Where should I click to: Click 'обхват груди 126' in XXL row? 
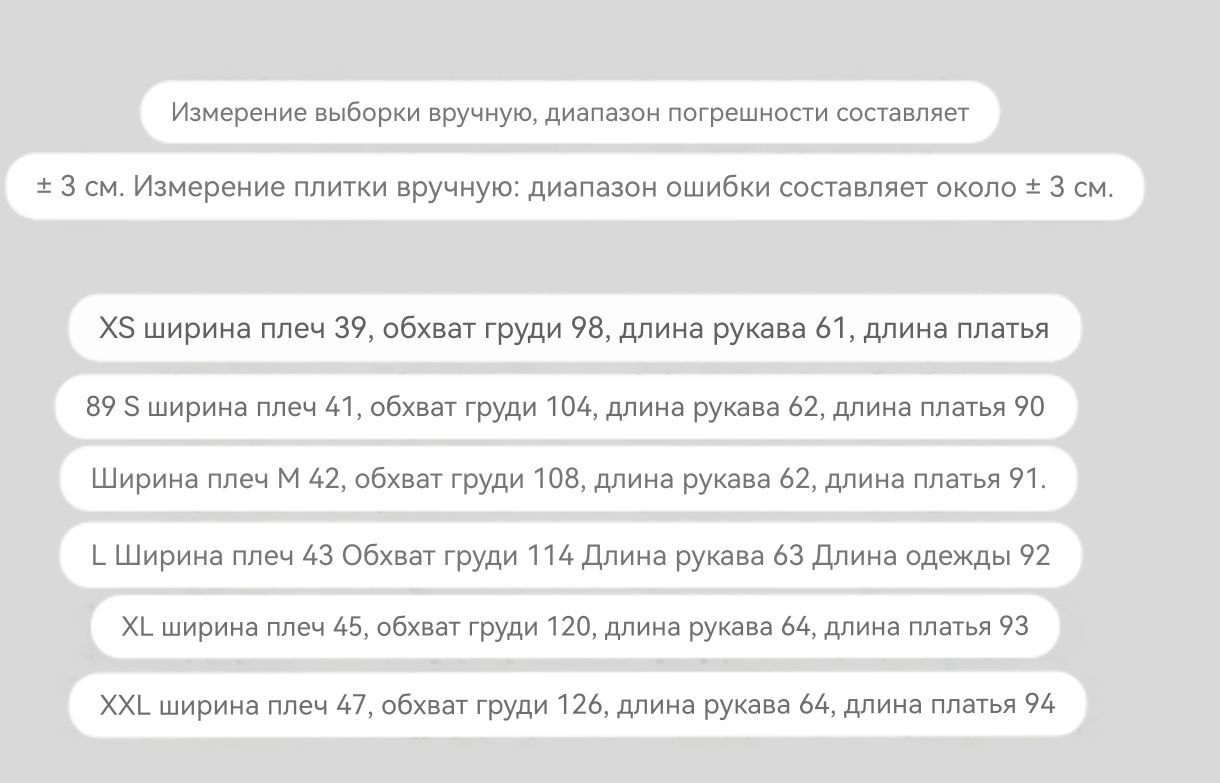[490, 705]
